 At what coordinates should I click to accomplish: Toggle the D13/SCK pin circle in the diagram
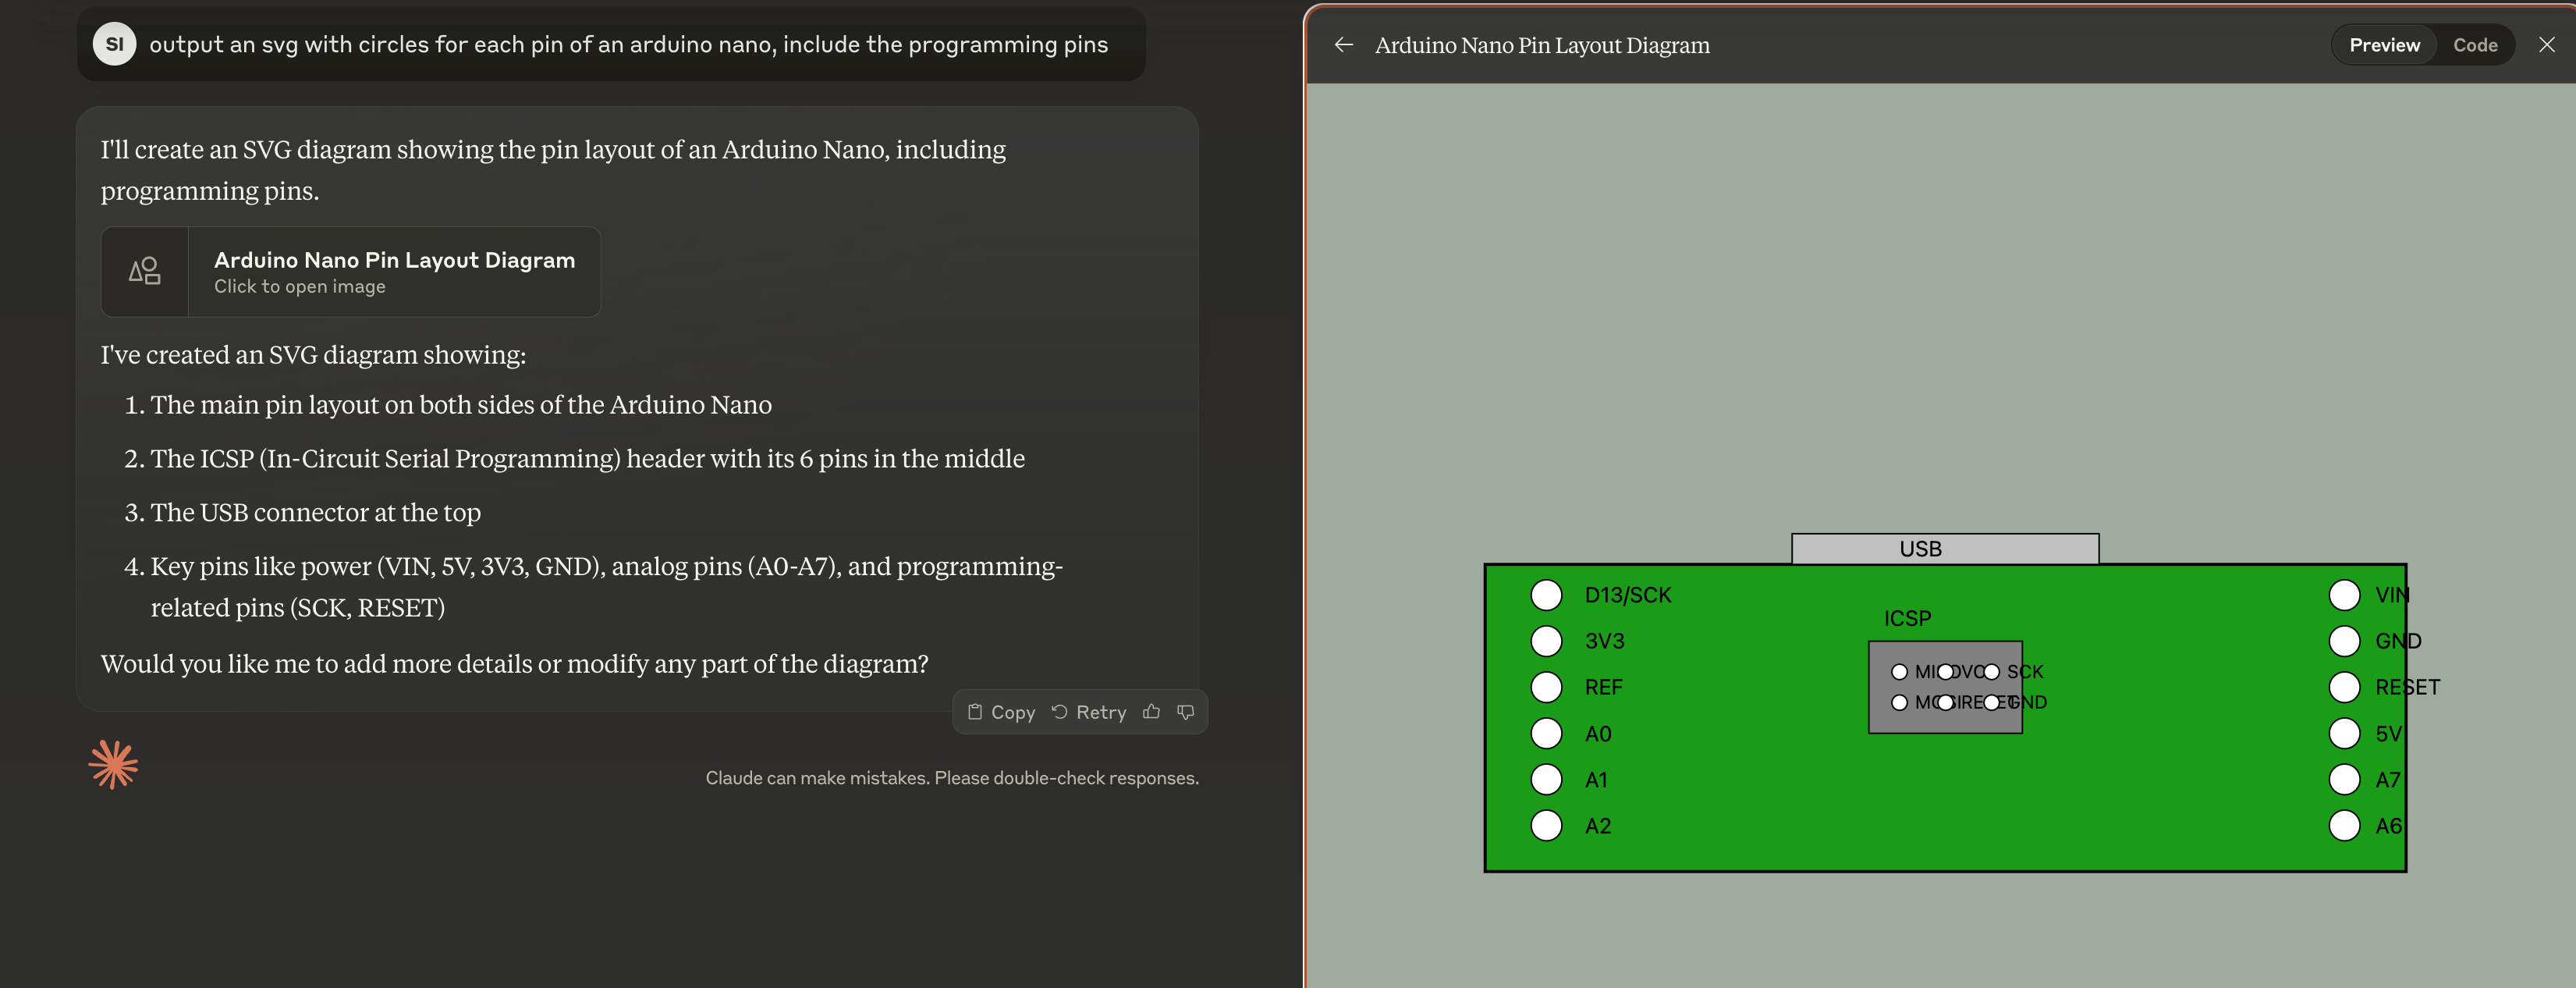1546,594
